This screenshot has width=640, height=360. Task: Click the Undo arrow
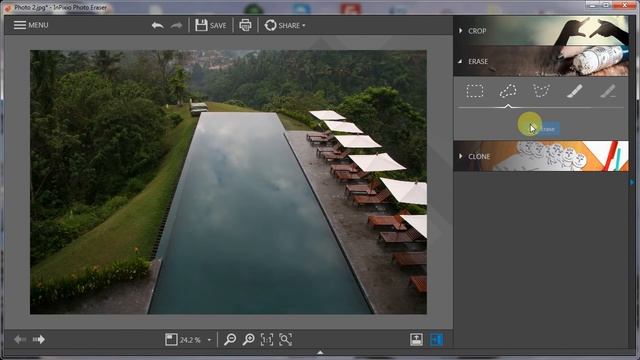tap(158, 25)
